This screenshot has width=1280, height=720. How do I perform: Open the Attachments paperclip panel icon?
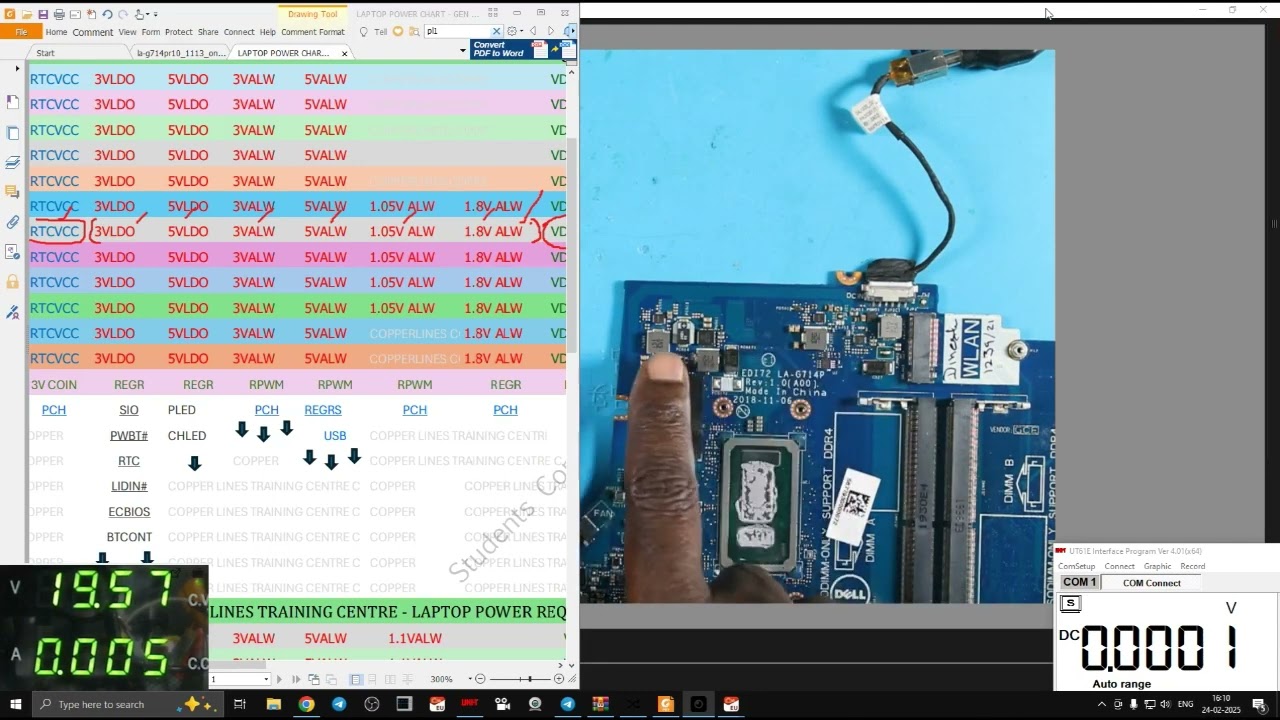click(x=13, y=222)
